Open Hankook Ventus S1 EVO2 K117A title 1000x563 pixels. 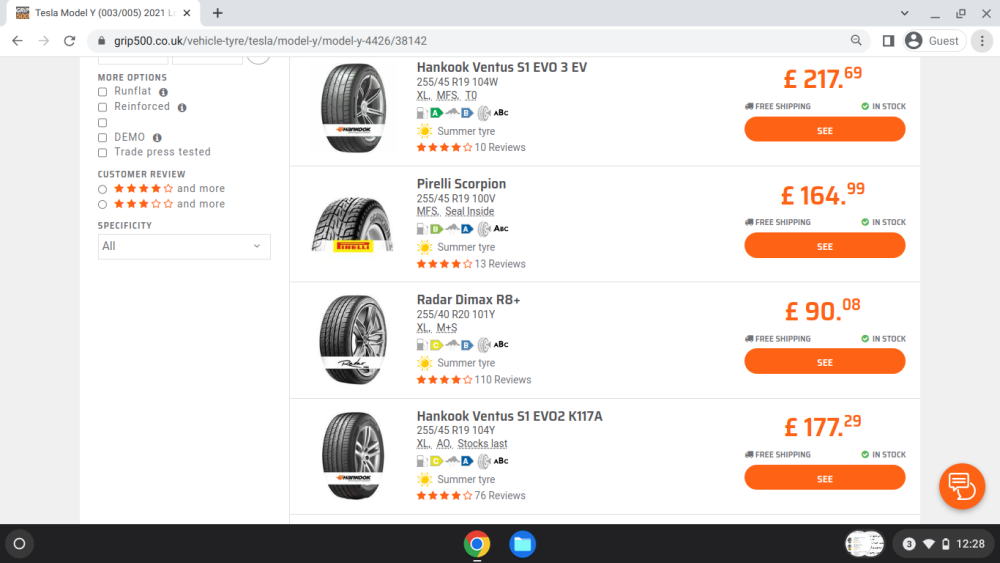pyautogui.click(x=509, y=416)
